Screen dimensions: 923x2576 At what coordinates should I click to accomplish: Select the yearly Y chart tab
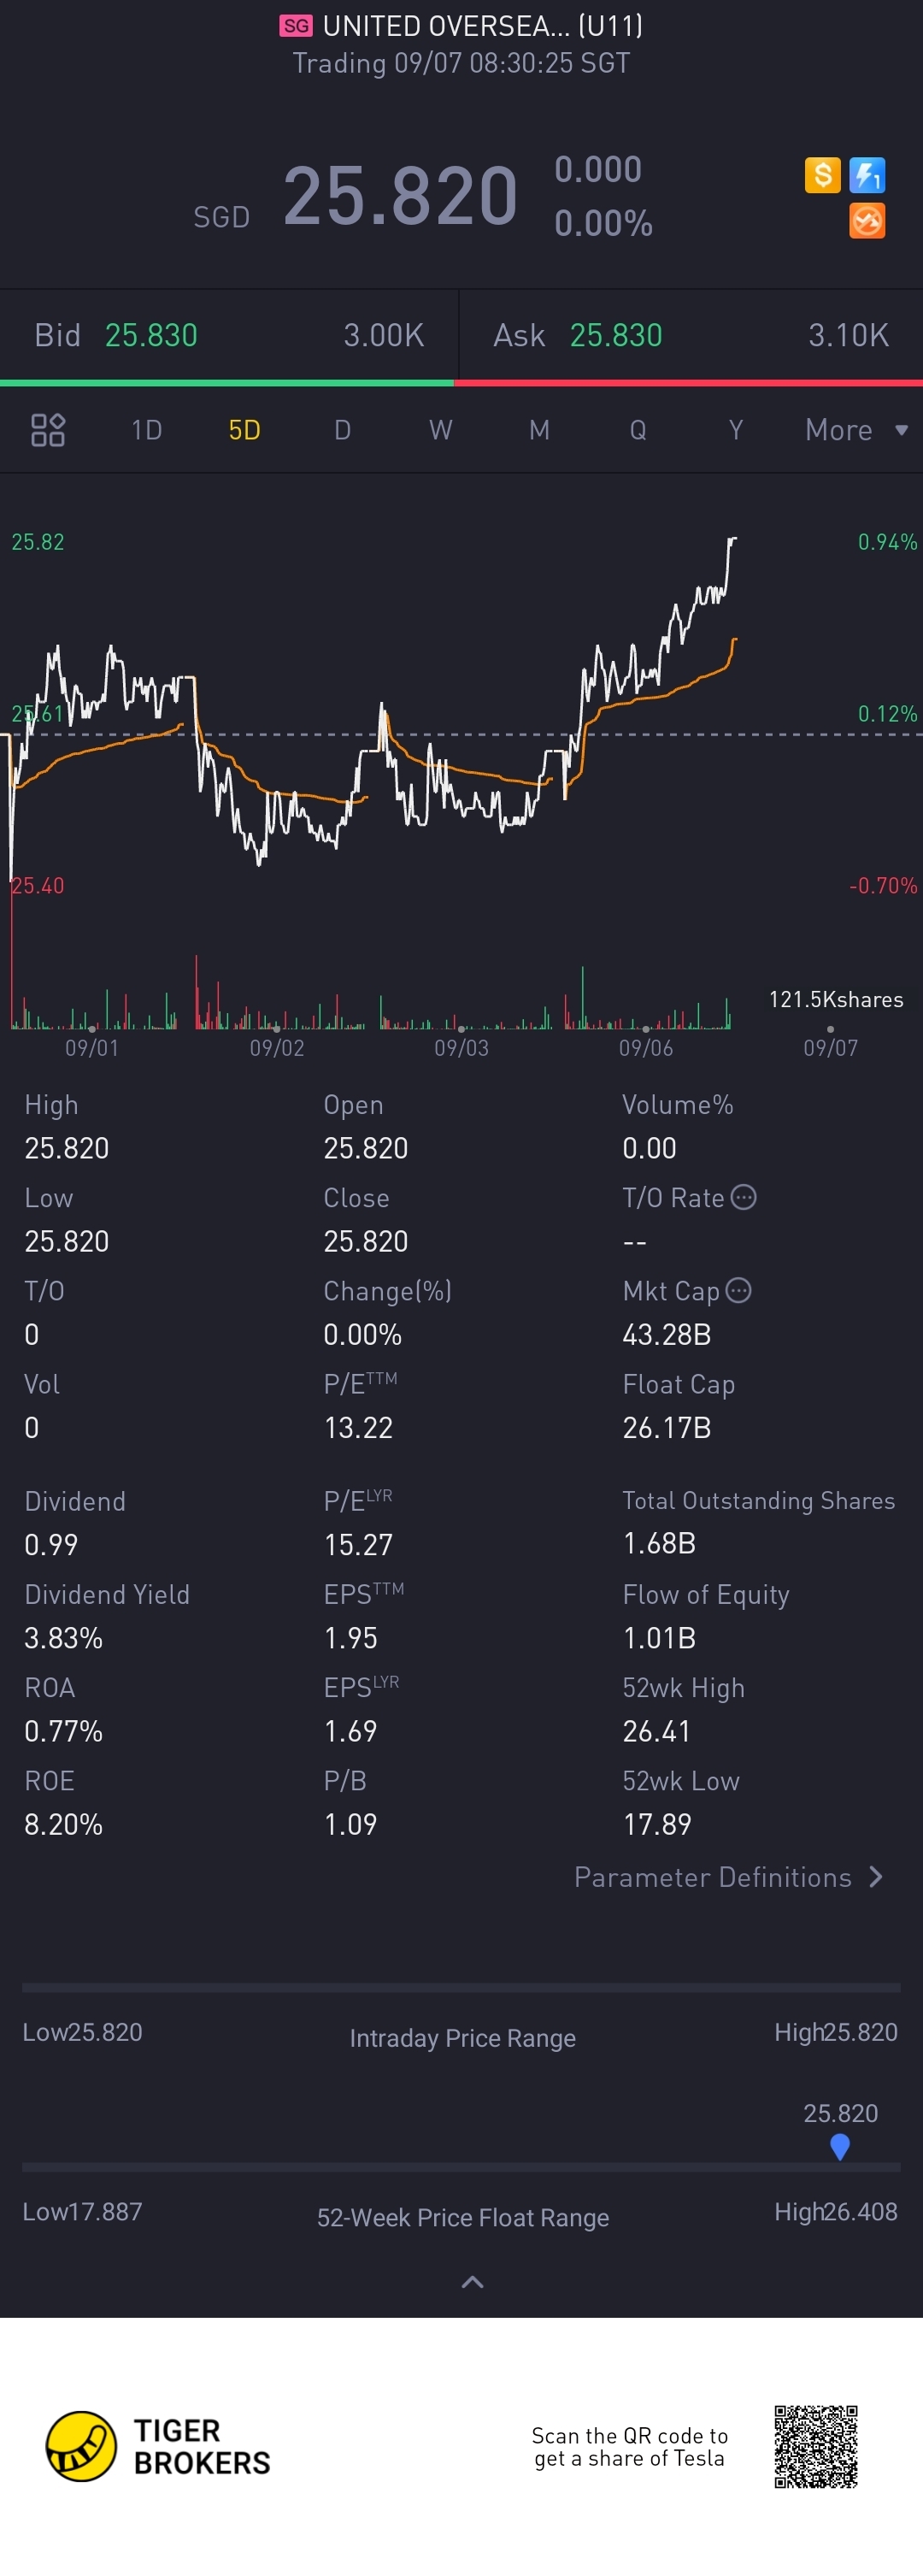click(736, 430)
